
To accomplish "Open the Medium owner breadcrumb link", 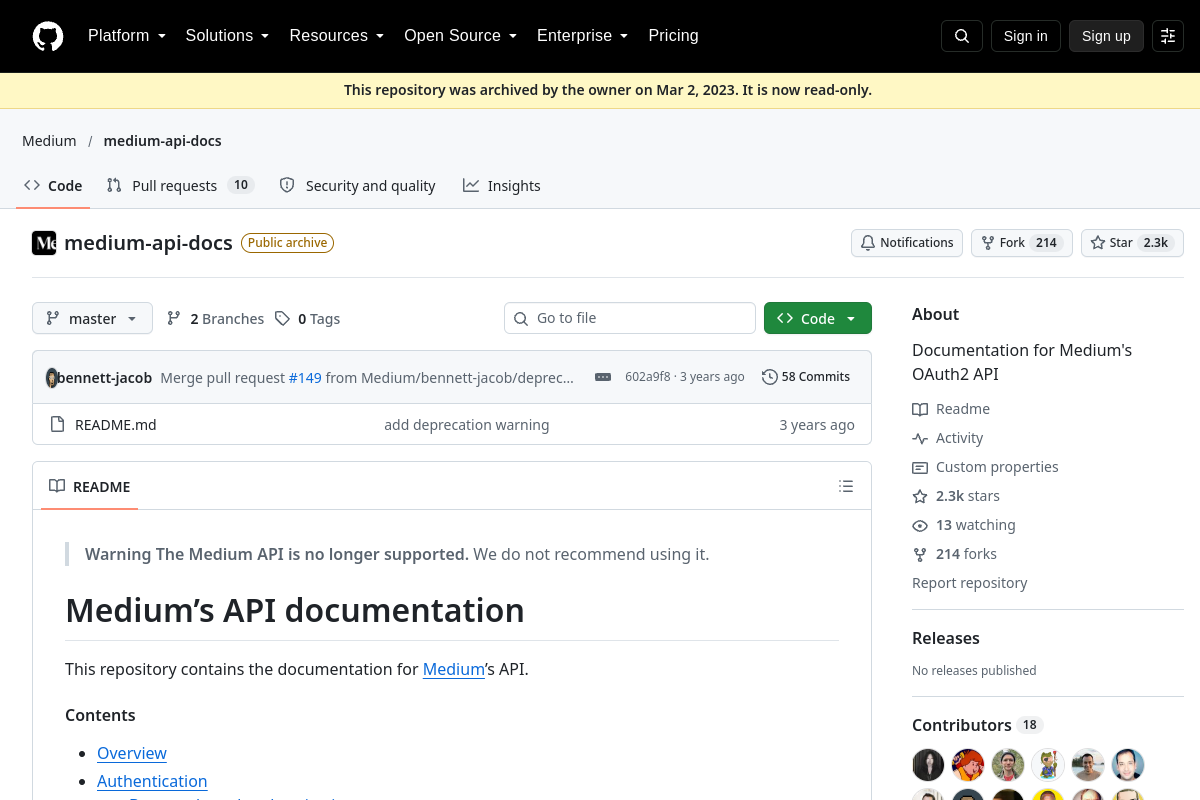I will tap(49, 141).
